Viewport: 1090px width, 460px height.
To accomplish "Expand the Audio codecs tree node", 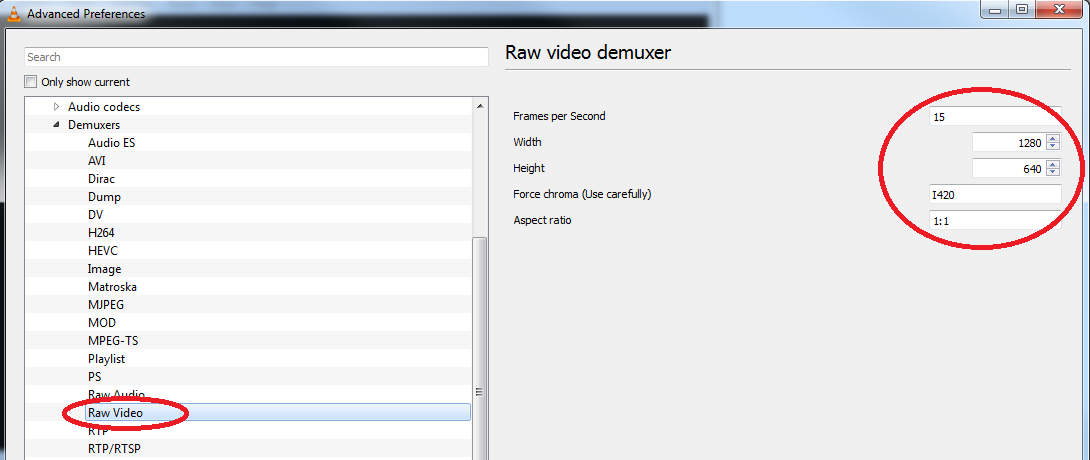I will [x=56, y=107].
